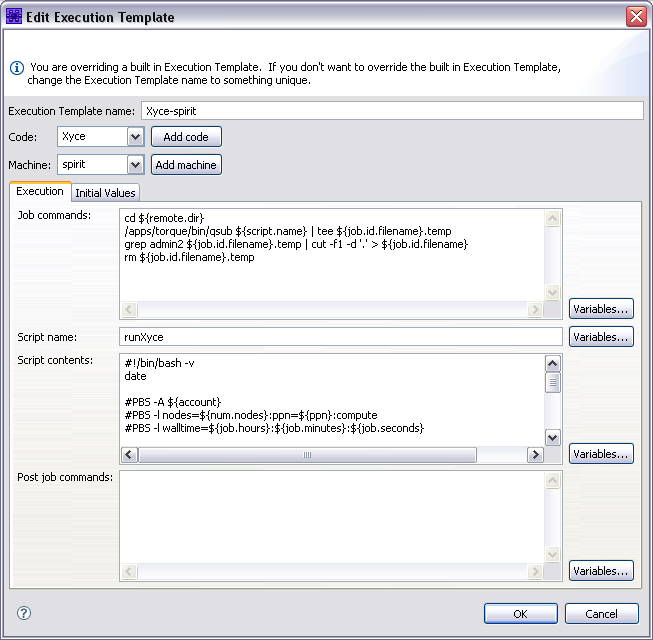Click the OK button
The height and width of the screenshot is (640, 653).
(x=521, y=614)
